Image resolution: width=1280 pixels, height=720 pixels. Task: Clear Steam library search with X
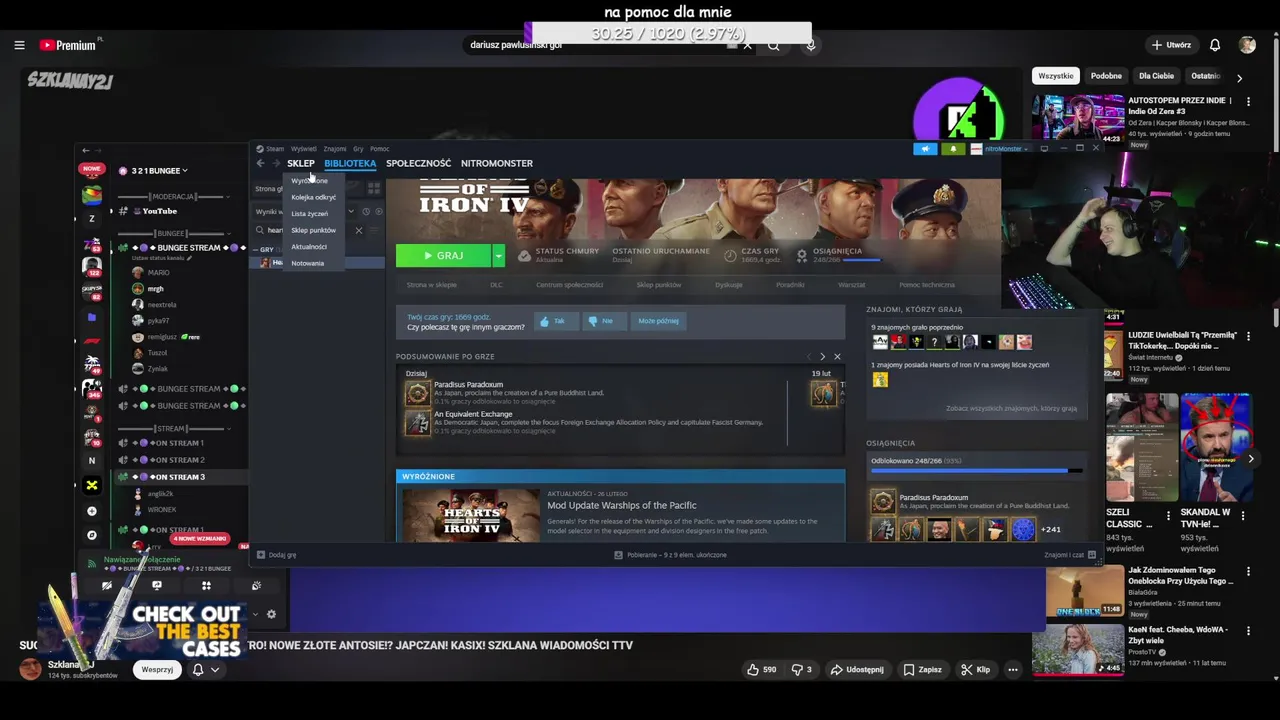[358, 231]
